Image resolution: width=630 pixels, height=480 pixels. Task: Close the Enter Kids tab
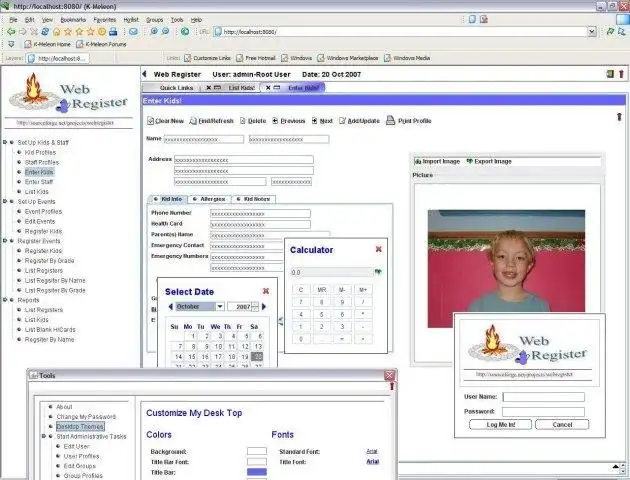tap(268, 88)
